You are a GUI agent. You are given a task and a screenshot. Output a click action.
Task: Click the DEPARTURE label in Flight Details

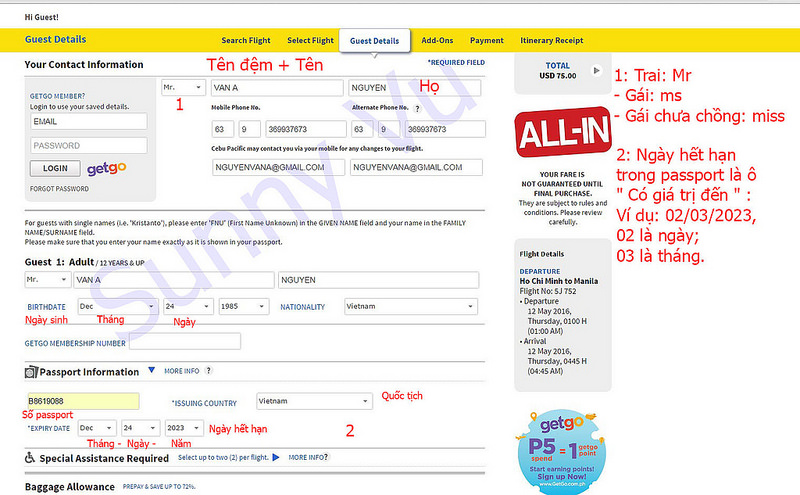tap(540, 271)
